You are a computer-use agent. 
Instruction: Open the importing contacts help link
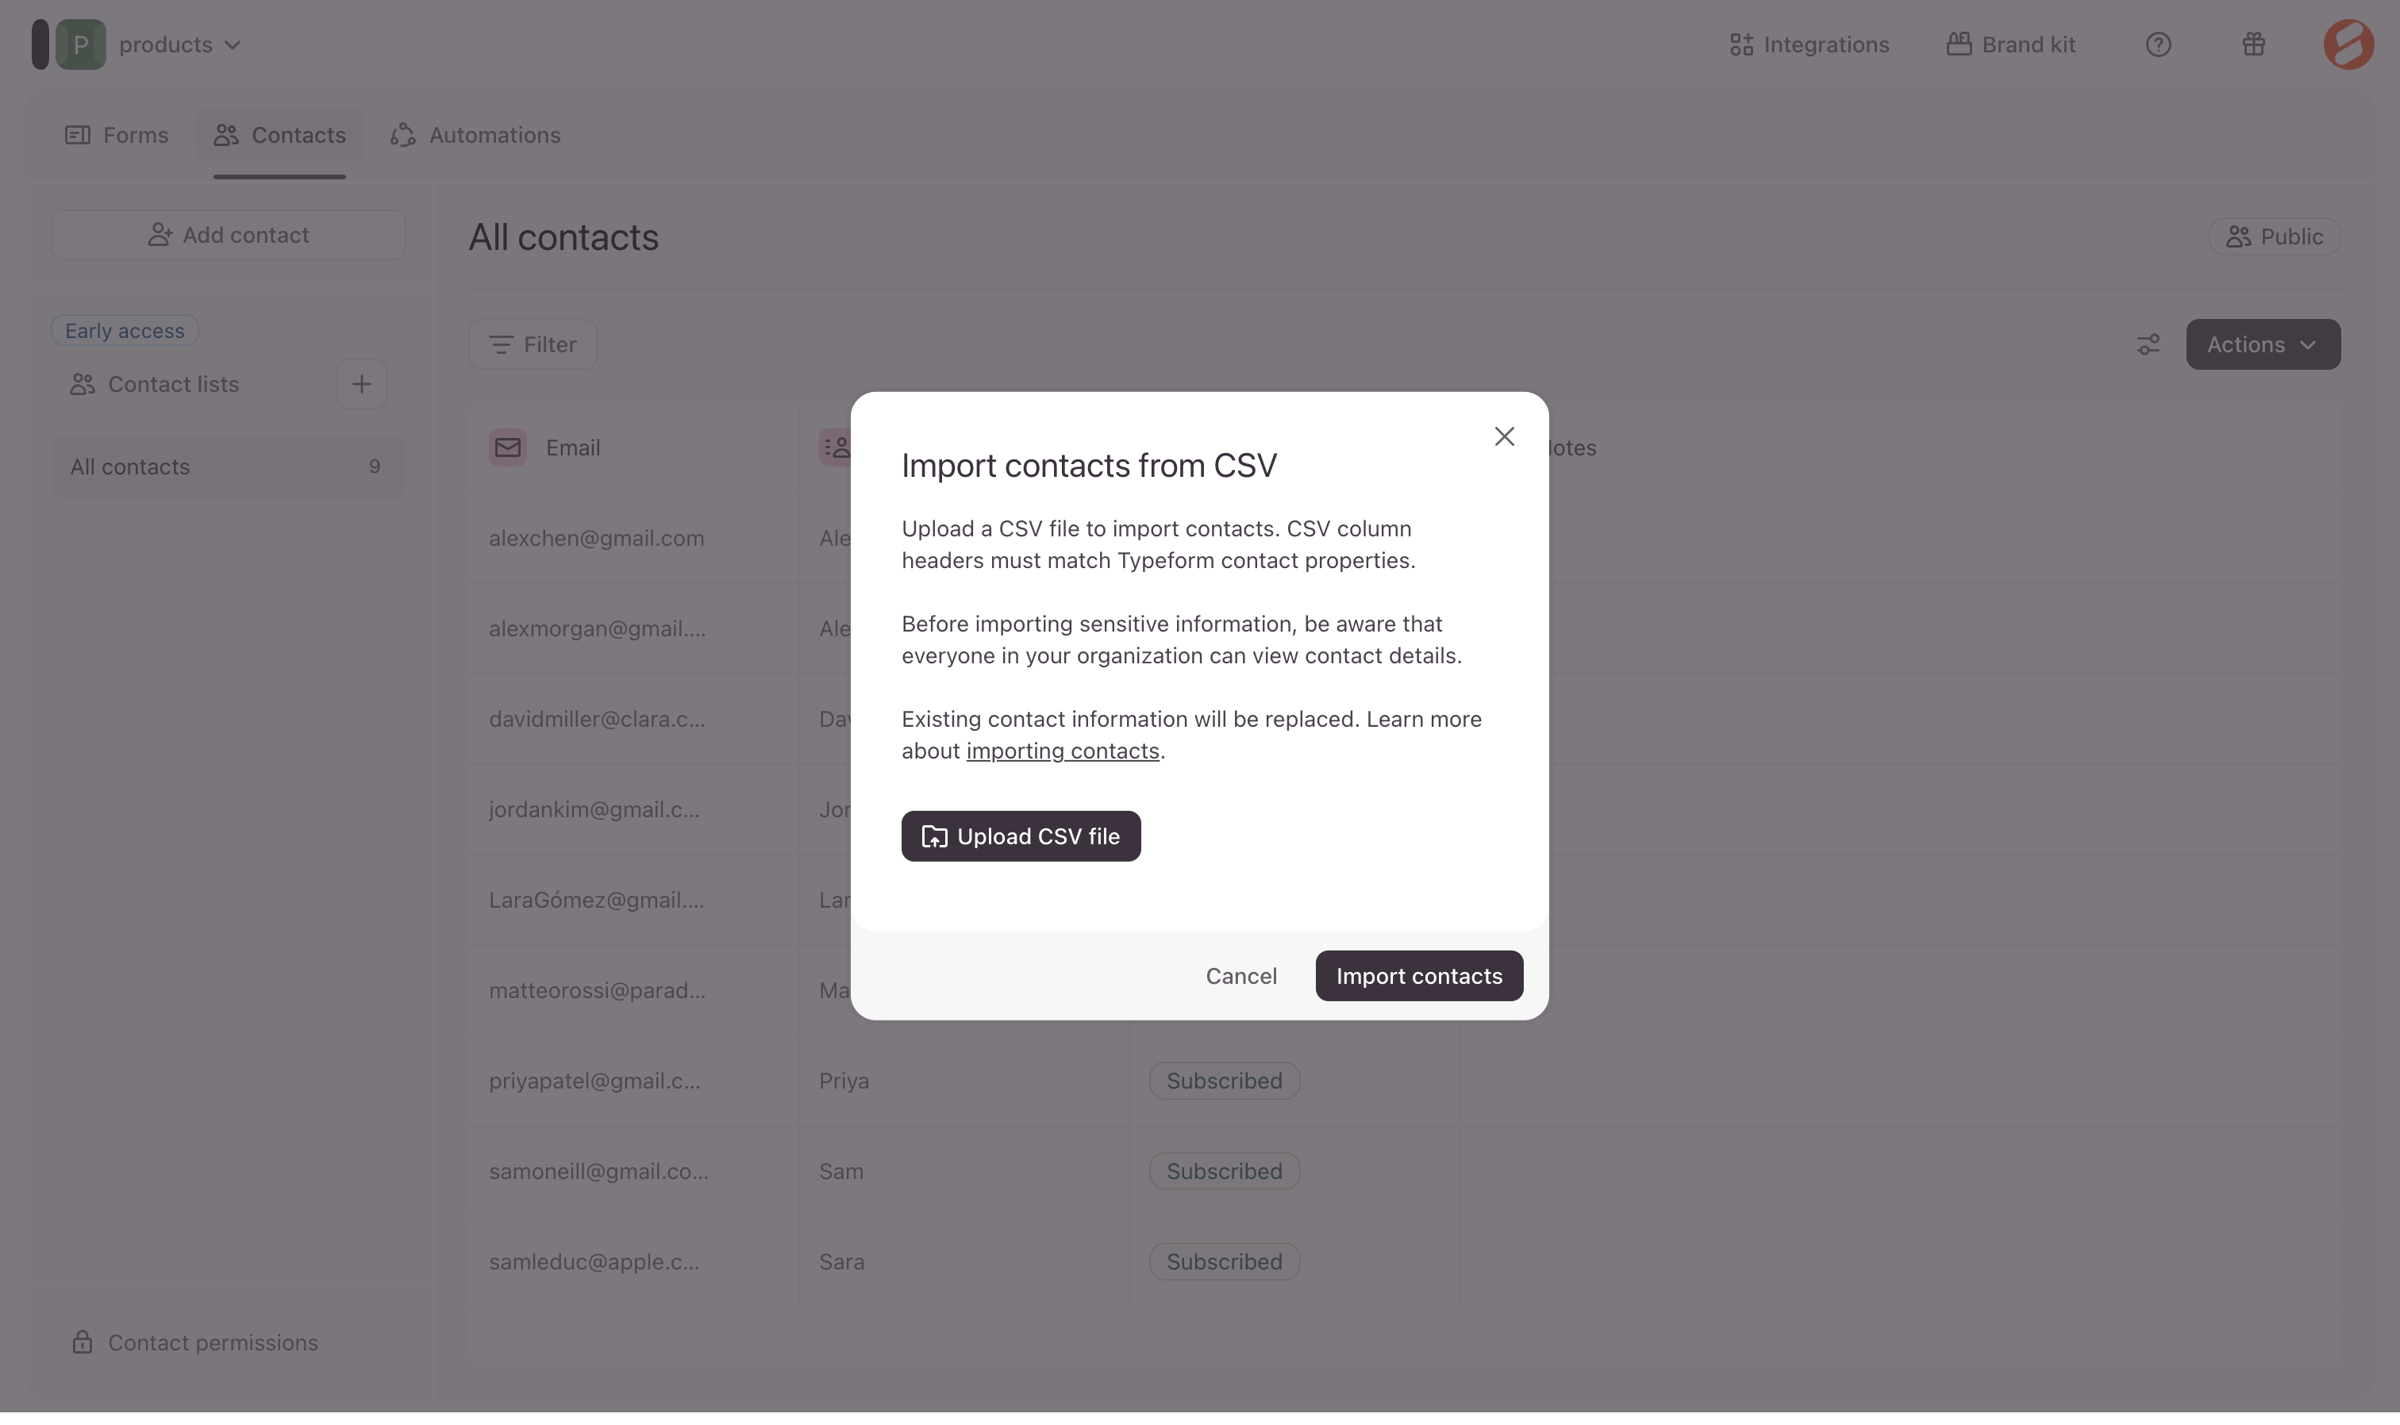point(1062,751)
